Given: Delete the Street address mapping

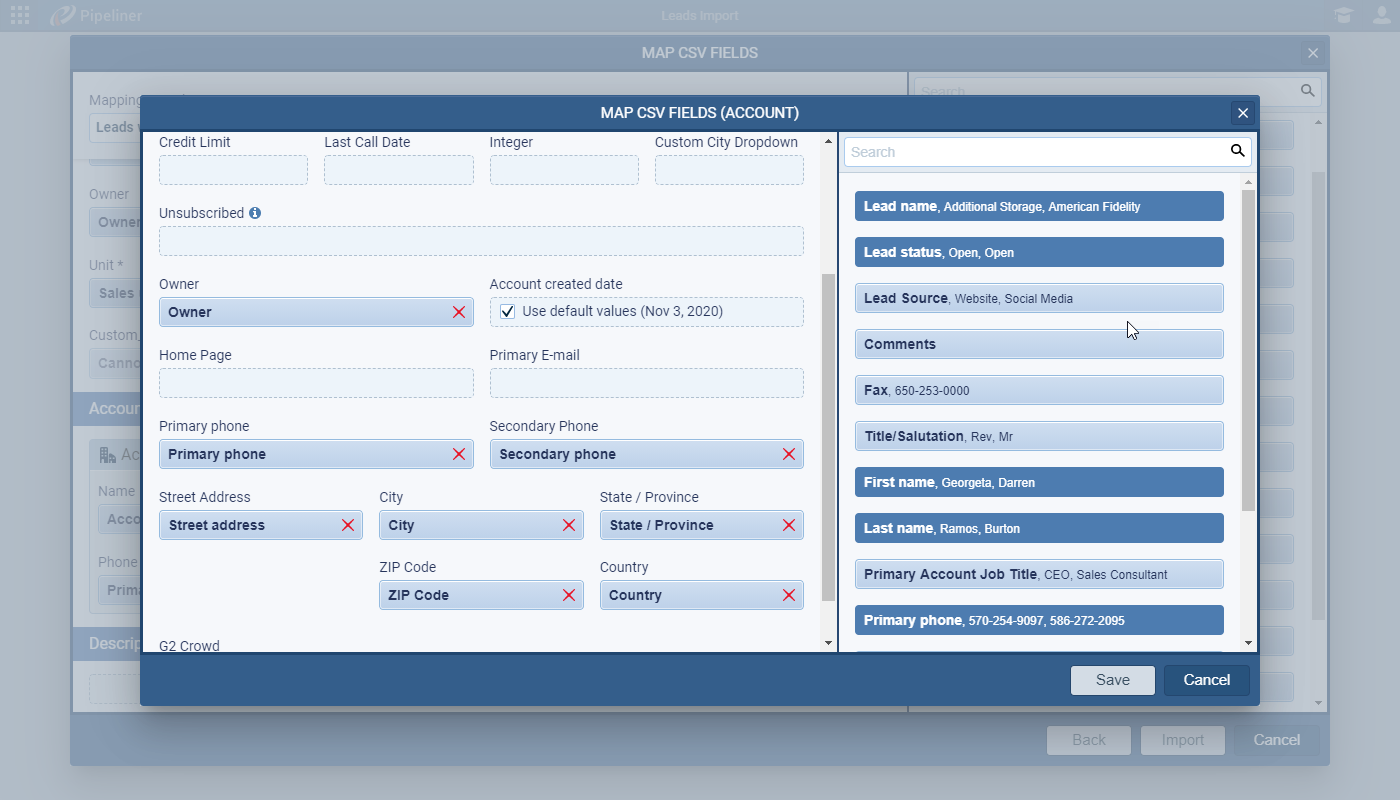Looking at the screenshot, I should (x=348, y=525).
